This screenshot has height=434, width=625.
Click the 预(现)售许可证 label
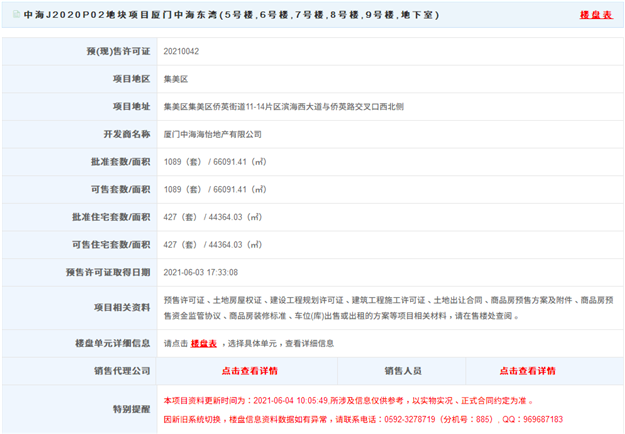tap(118, 51)
